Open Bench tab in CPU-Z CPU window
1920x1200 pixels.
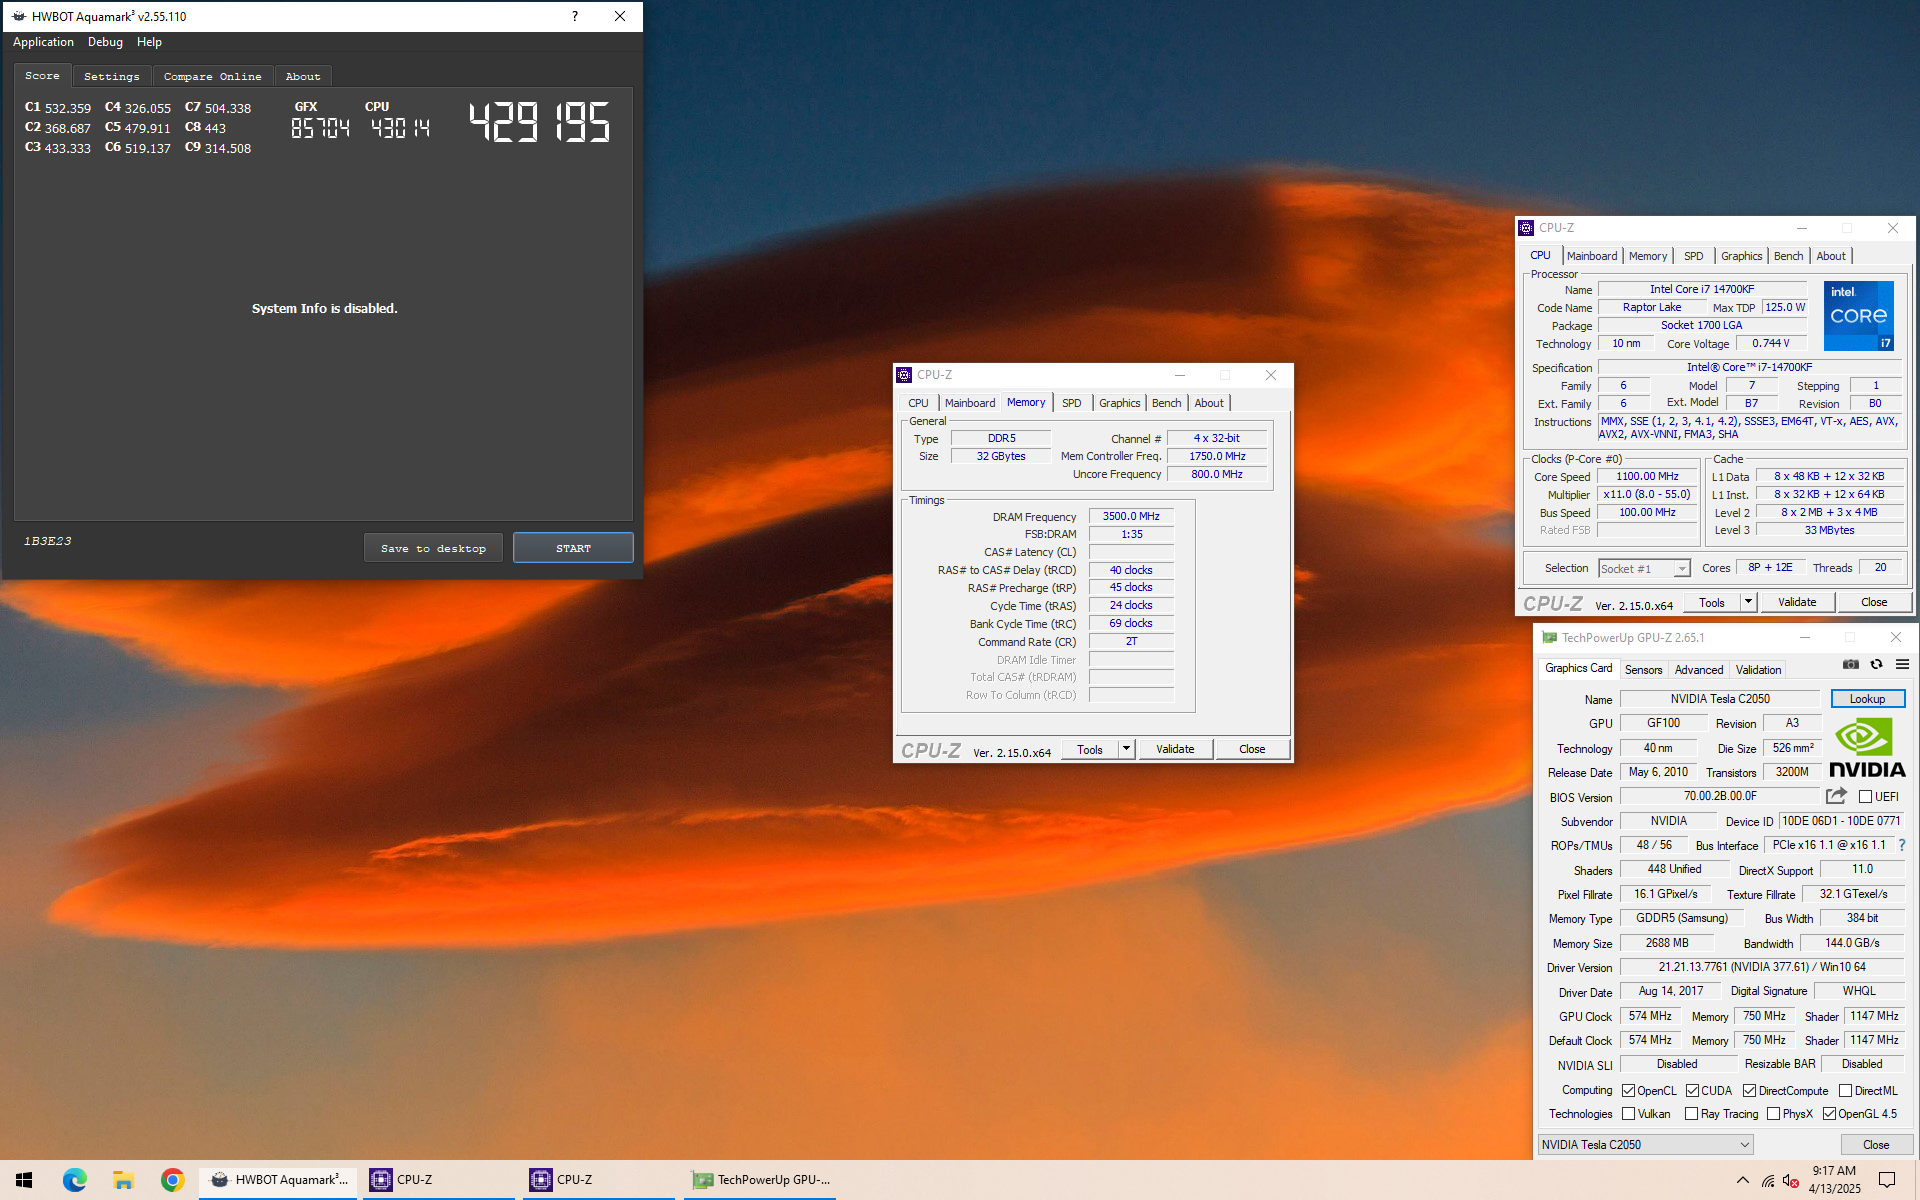click(x=1788, y=256)
